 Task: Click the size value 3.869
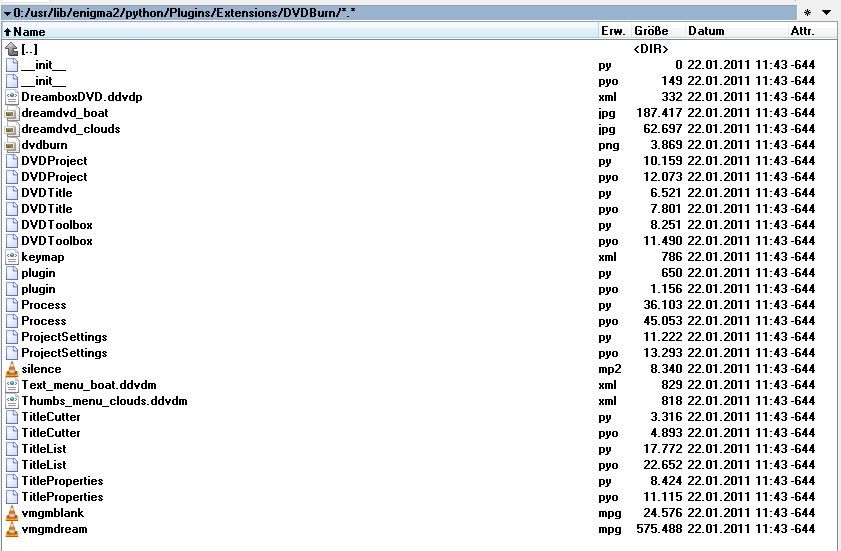click(x=666, y=145)
